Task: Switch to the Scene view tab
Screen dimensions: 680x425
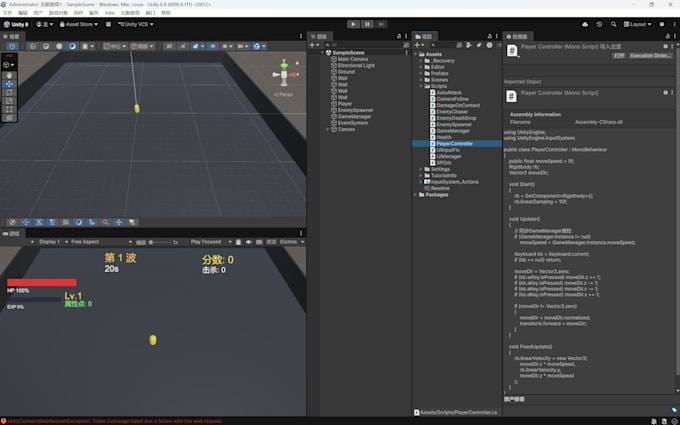Action: click(x=11, y=36)
